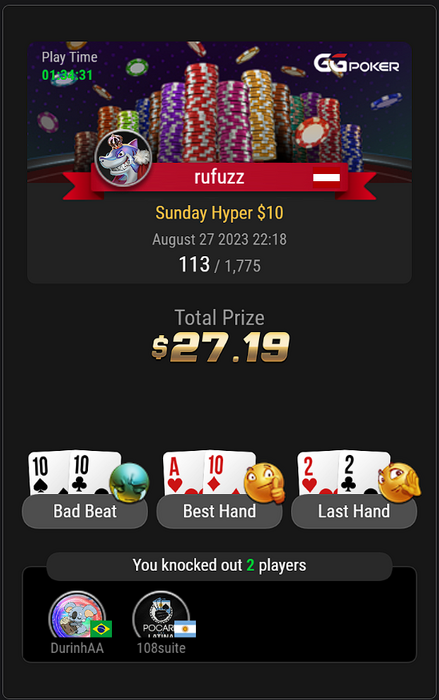The width and height of the screenshot is (439, 700).
Task: Click the facepalm emoji on Last Hand
Action: 399,482
